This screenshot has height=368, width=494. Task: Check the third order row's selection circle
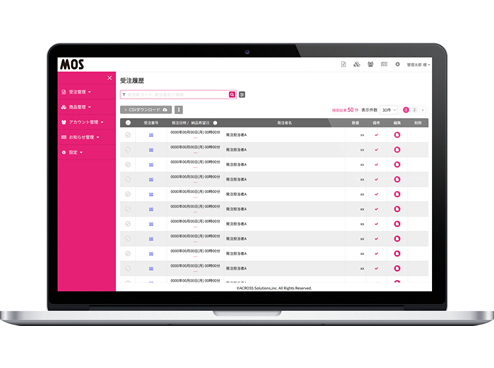click(x=128, y=165)
